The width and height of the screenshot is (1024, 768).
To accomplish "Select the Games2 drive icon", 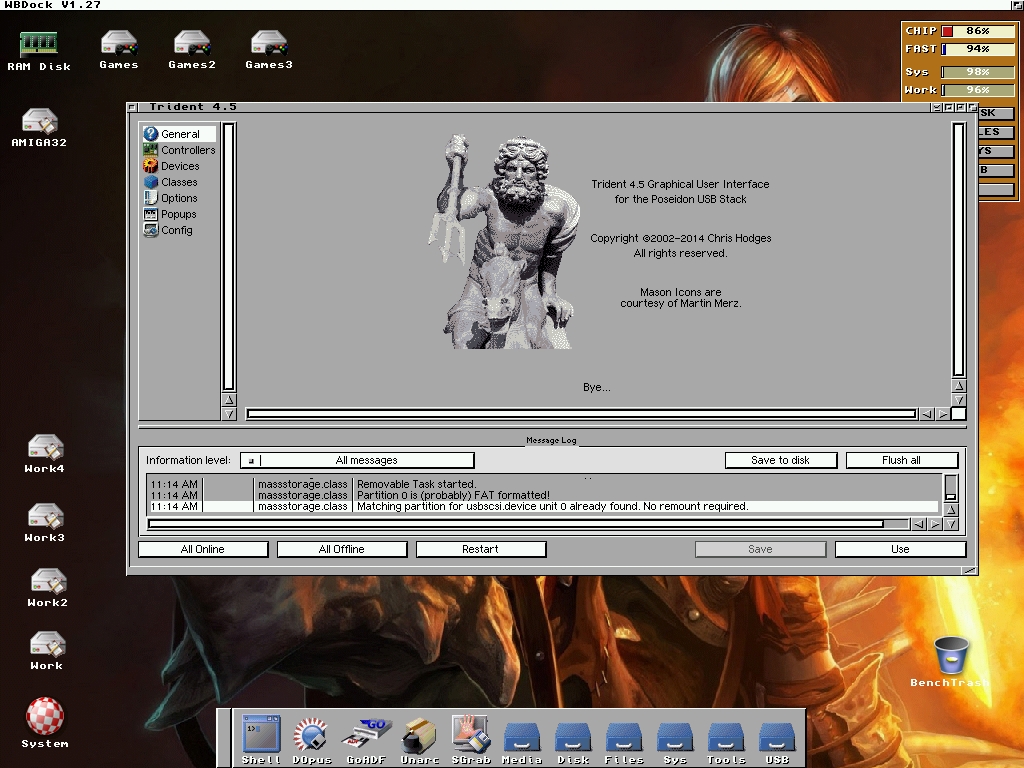I will point(191,50).
